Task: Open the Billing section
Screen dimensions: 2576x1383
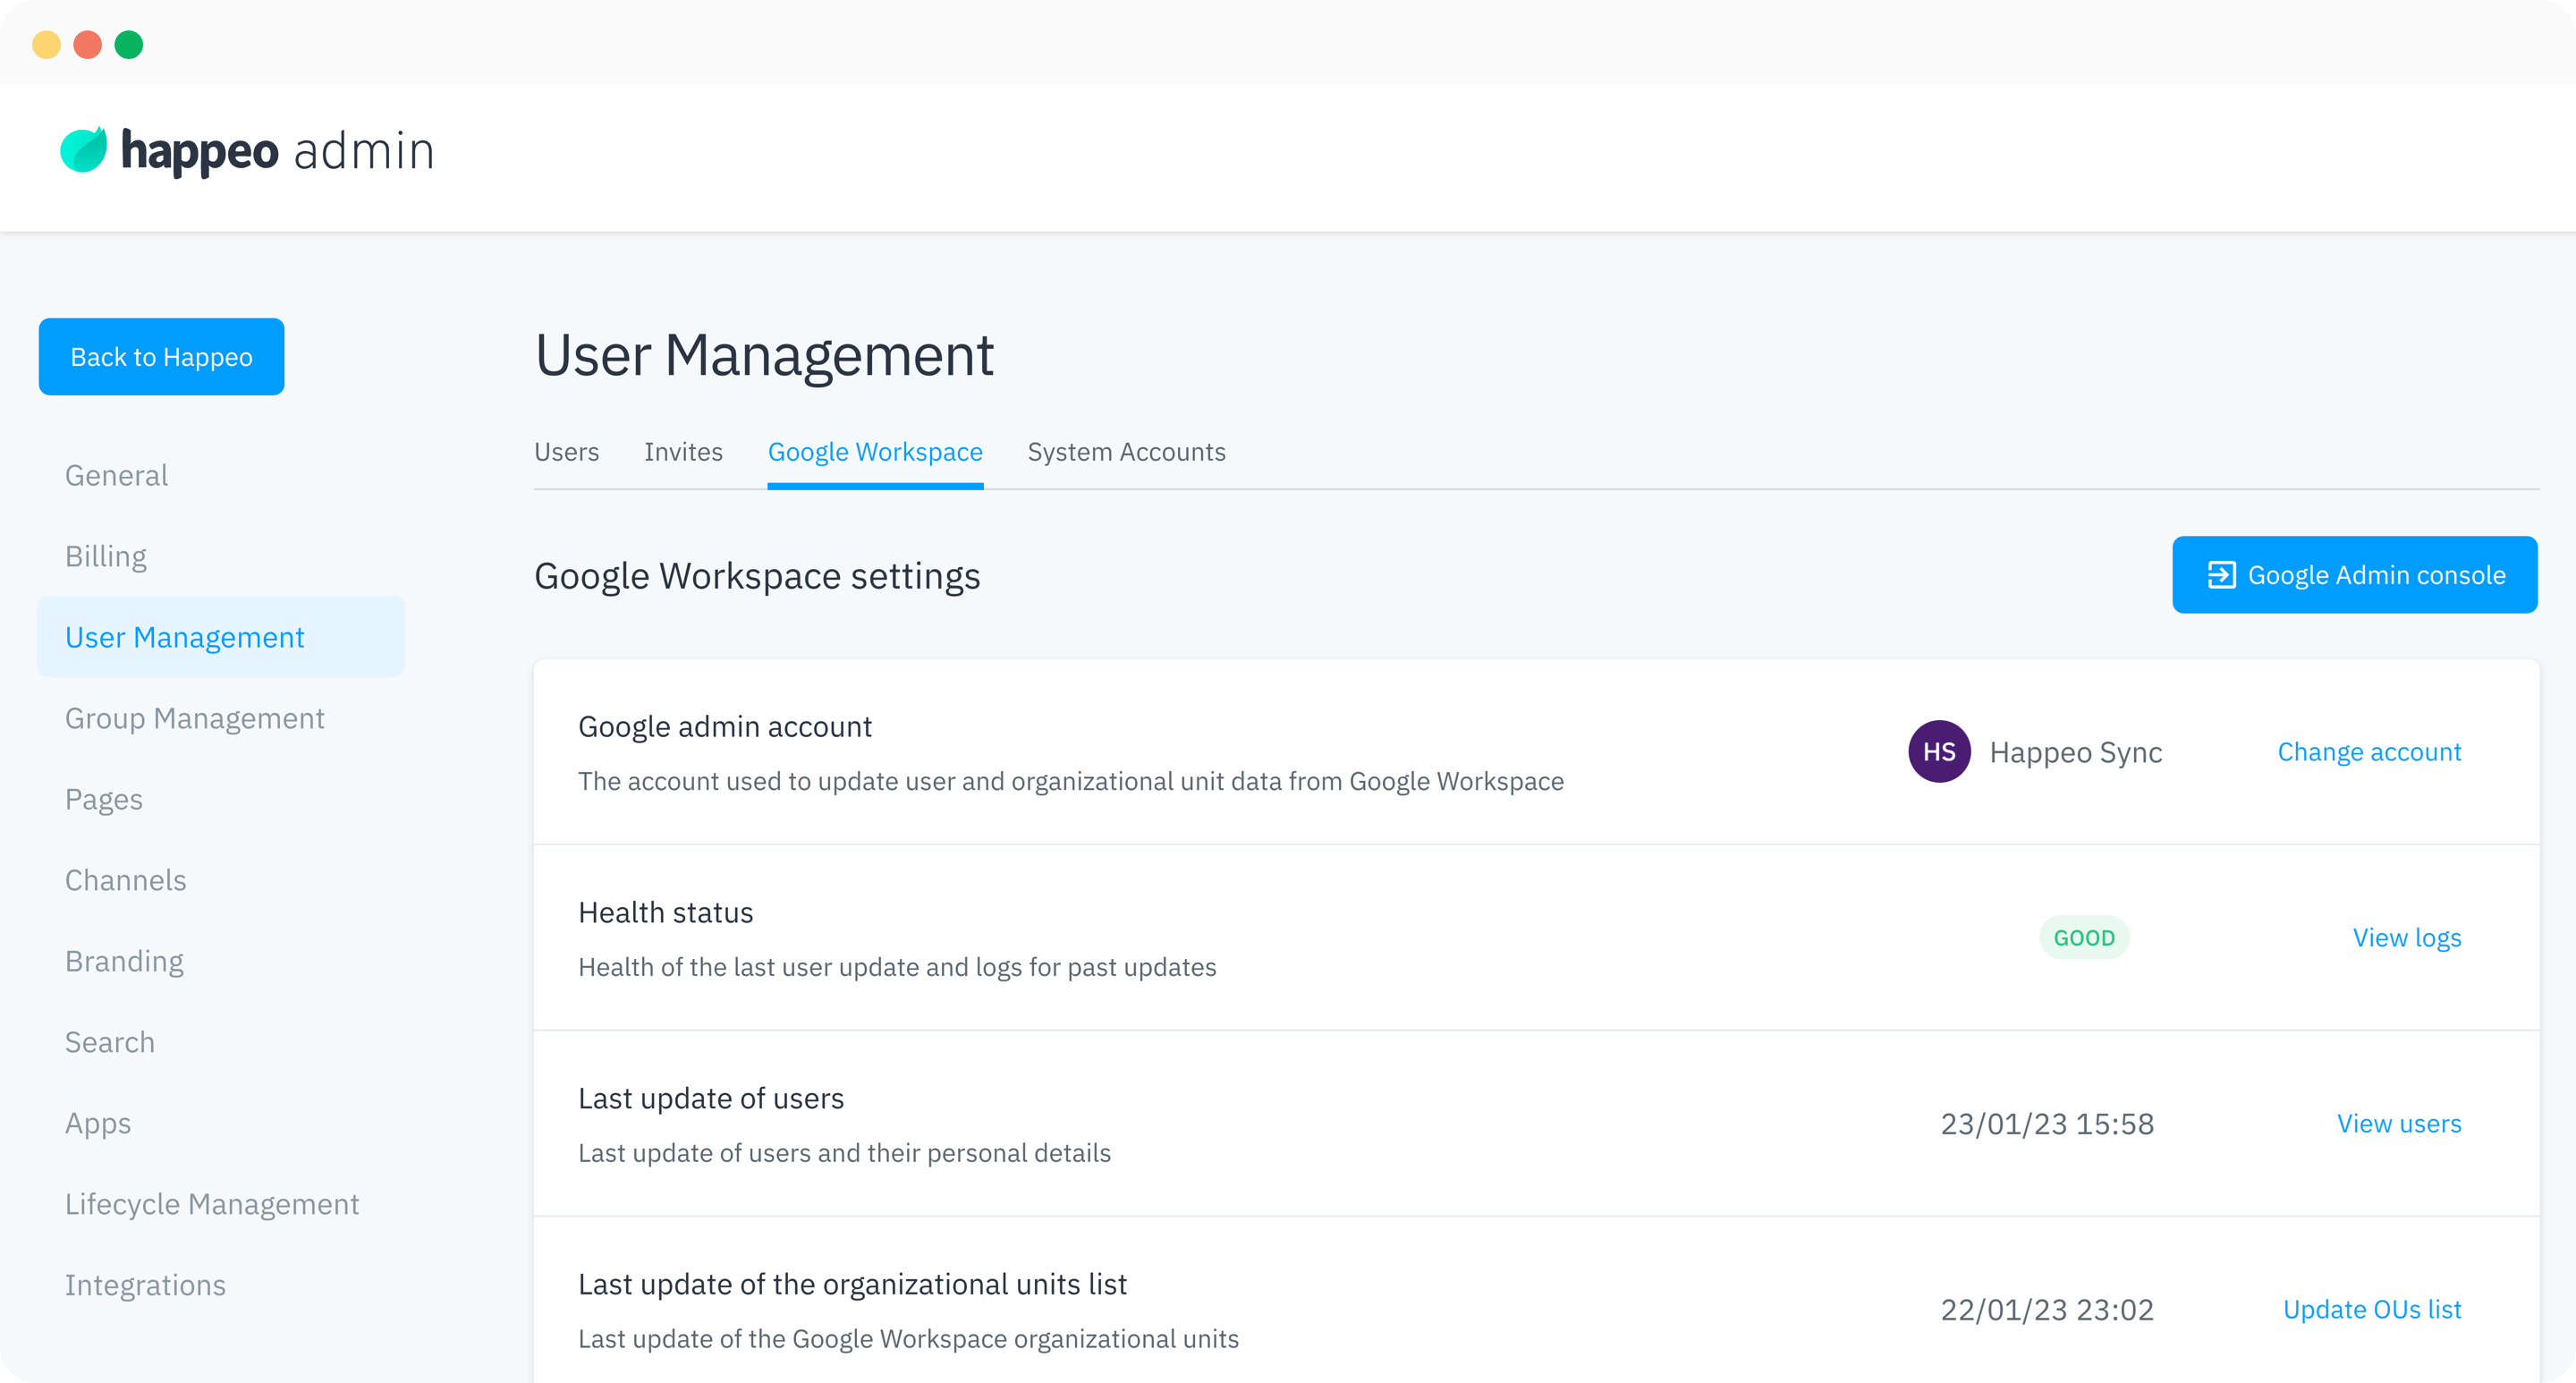Action: click(105, 556)
